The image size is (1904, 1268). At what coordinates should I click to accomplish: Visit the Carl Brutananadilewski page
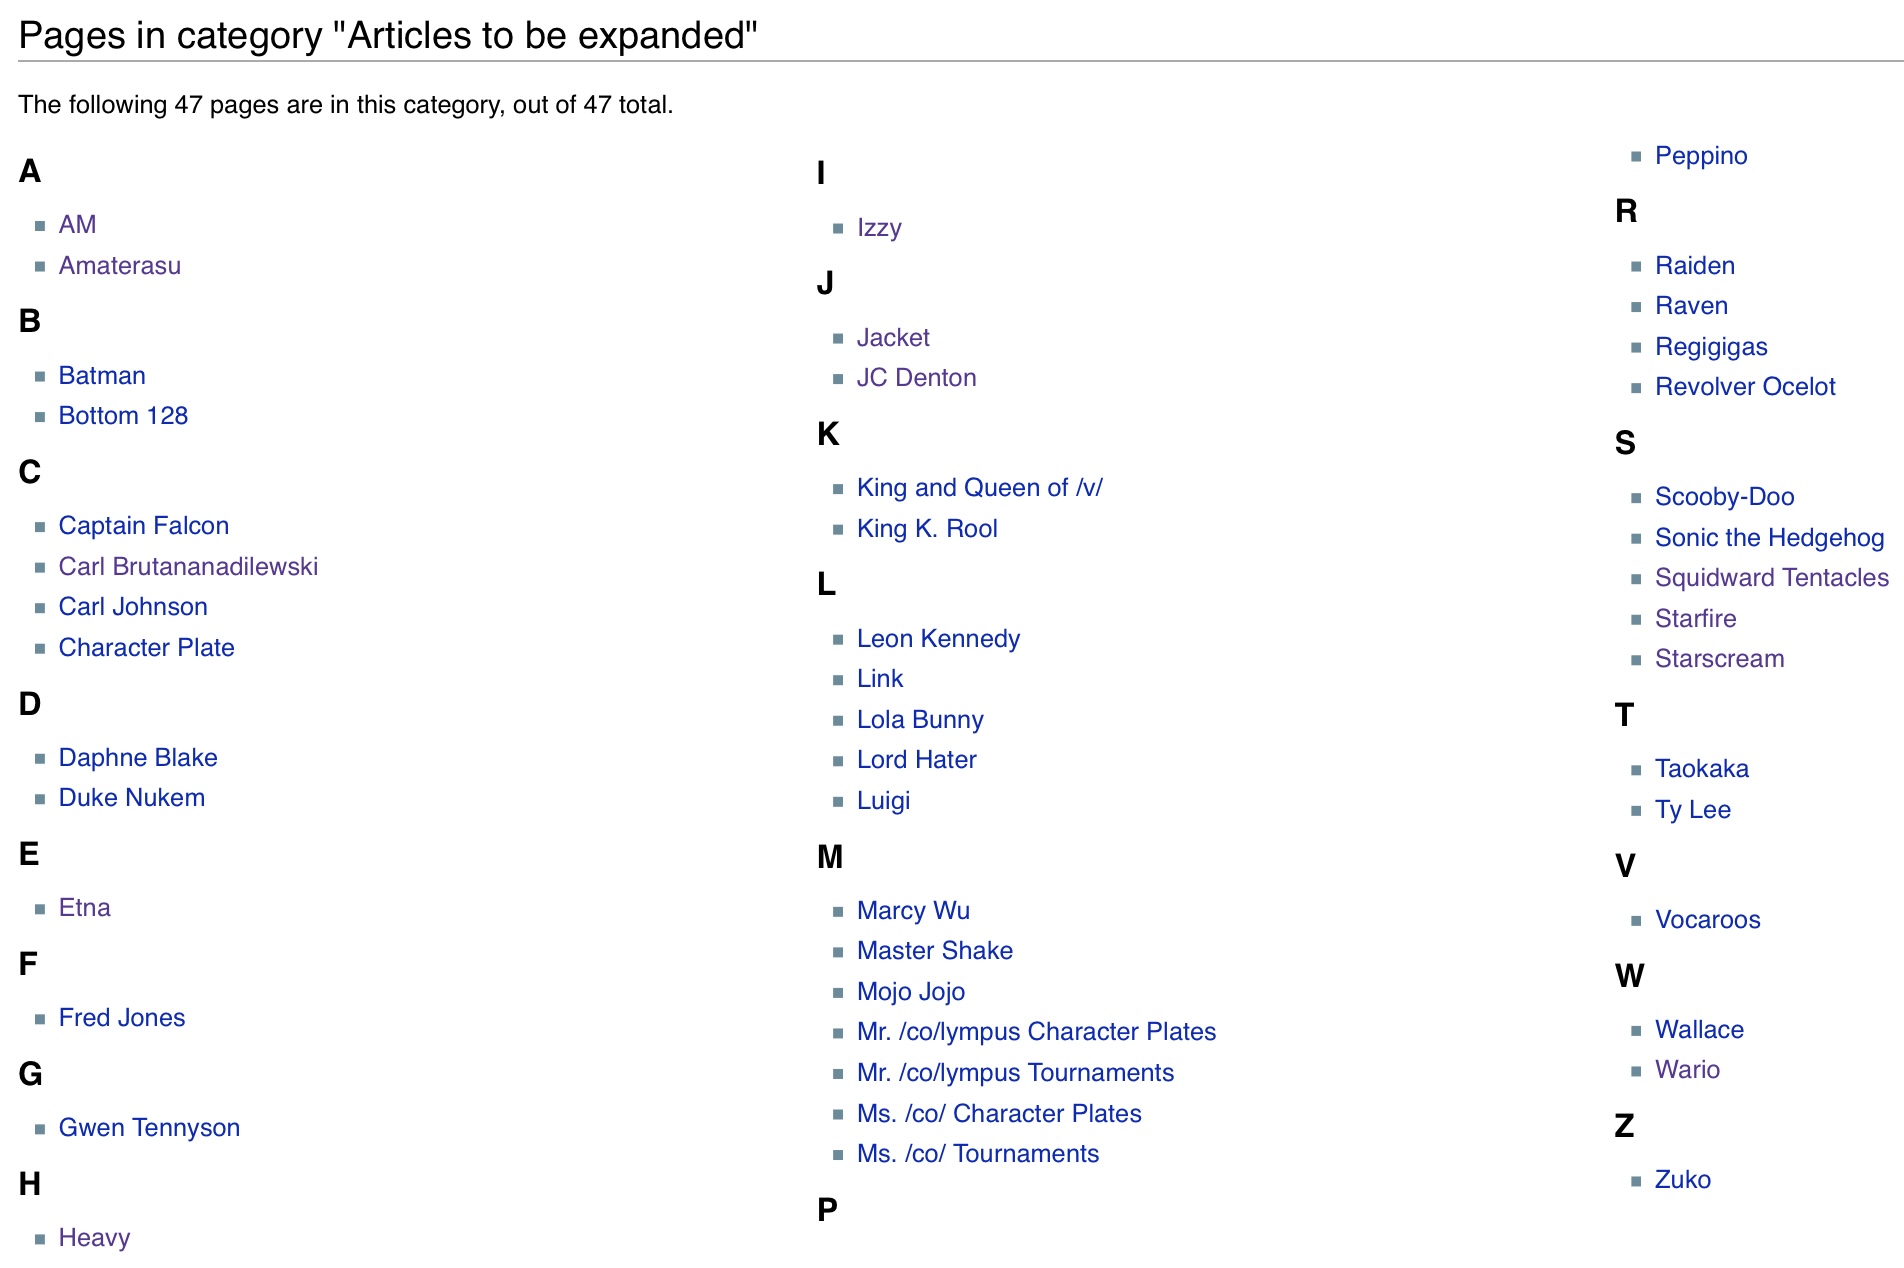click(x=188, y=567)
